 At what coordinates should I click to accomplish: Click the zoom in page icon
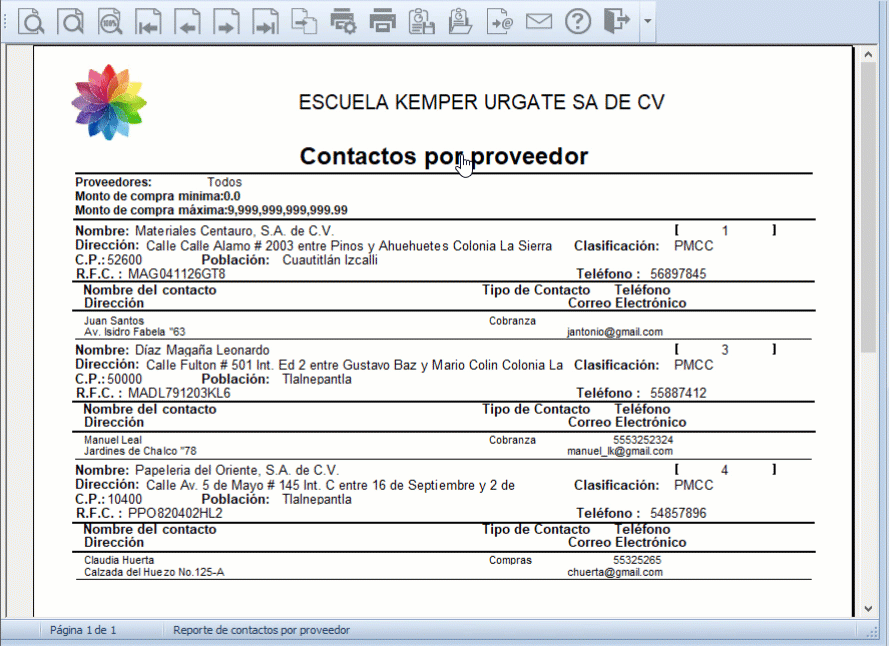click(x=32, y=21)
